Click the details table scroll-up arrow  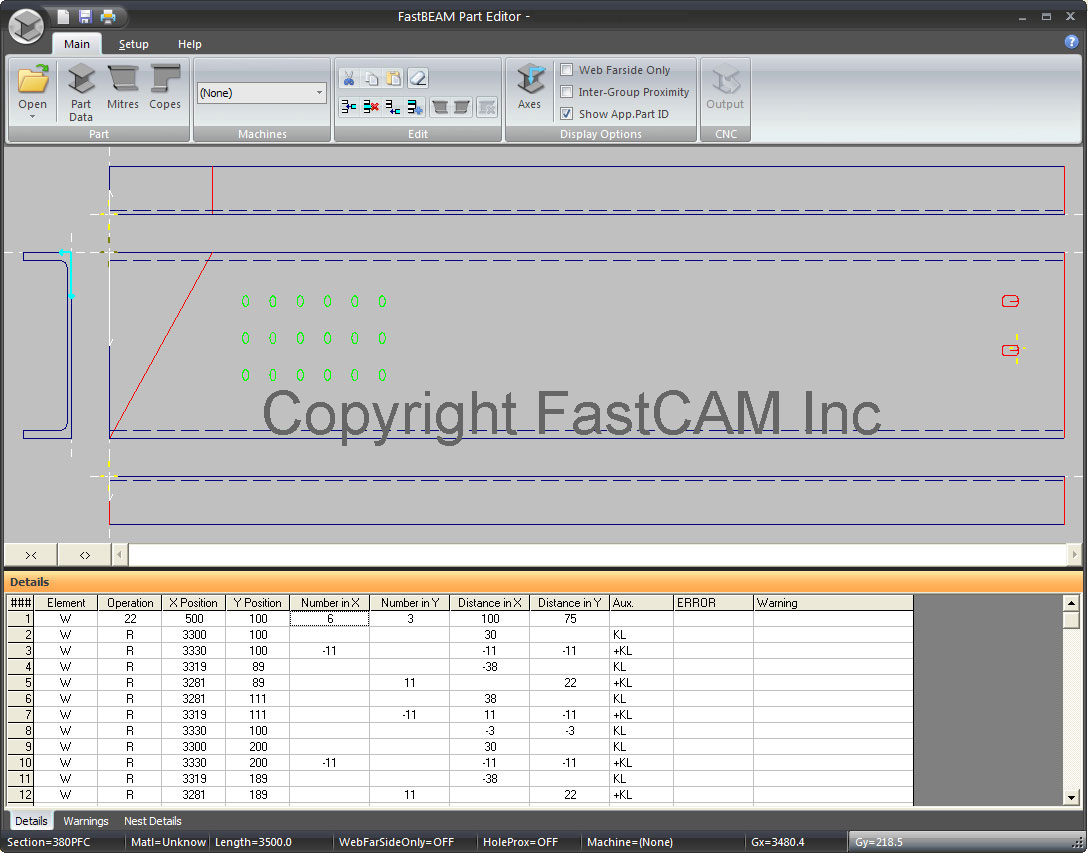click(1071, 603)
